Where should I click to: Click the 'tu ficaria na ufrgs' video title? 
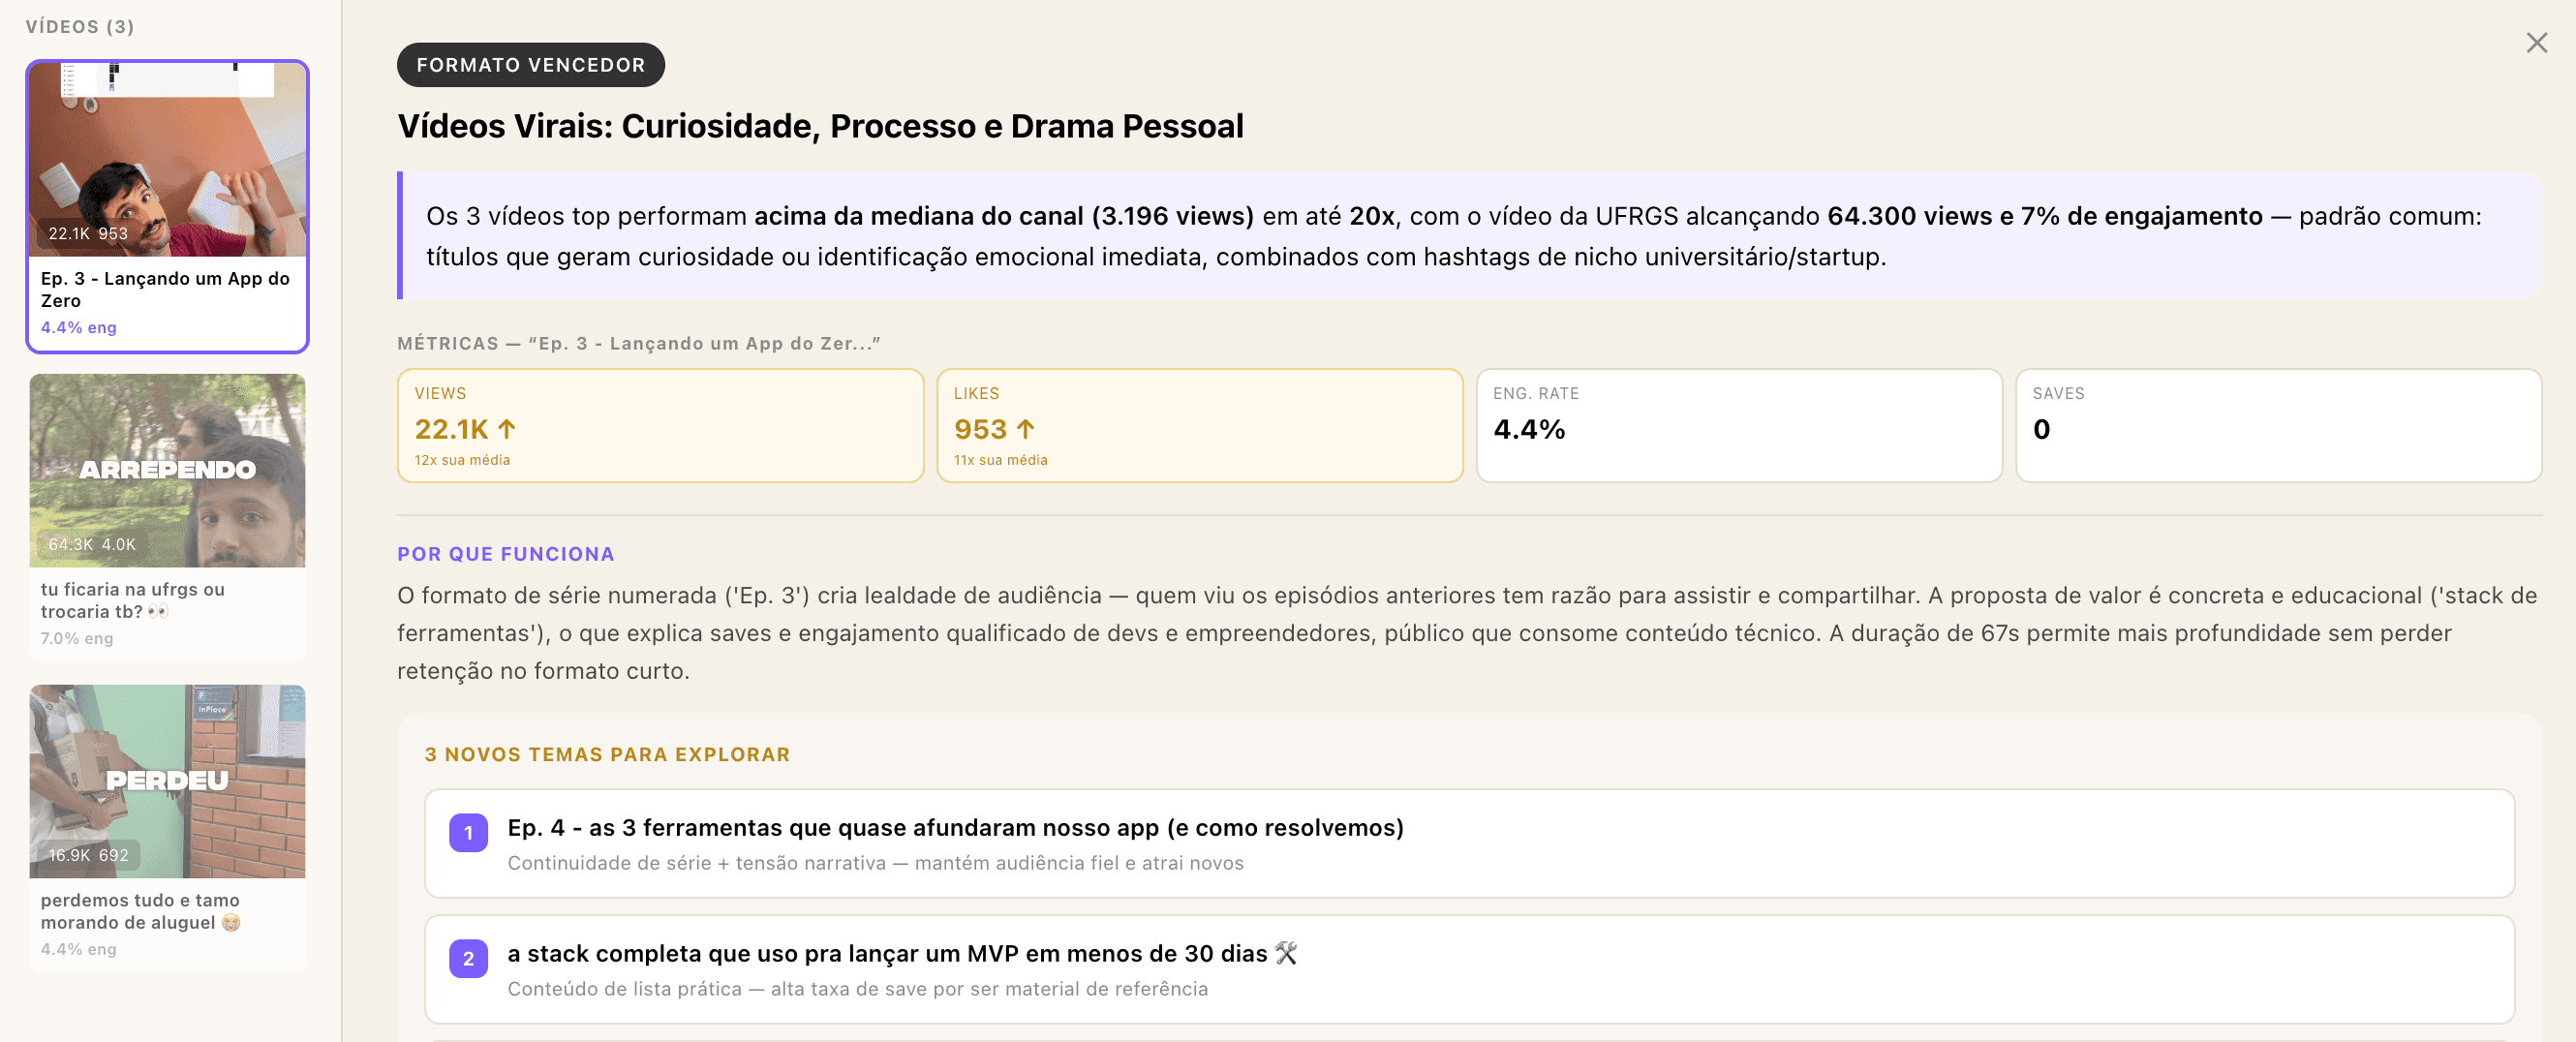(133, 600)
